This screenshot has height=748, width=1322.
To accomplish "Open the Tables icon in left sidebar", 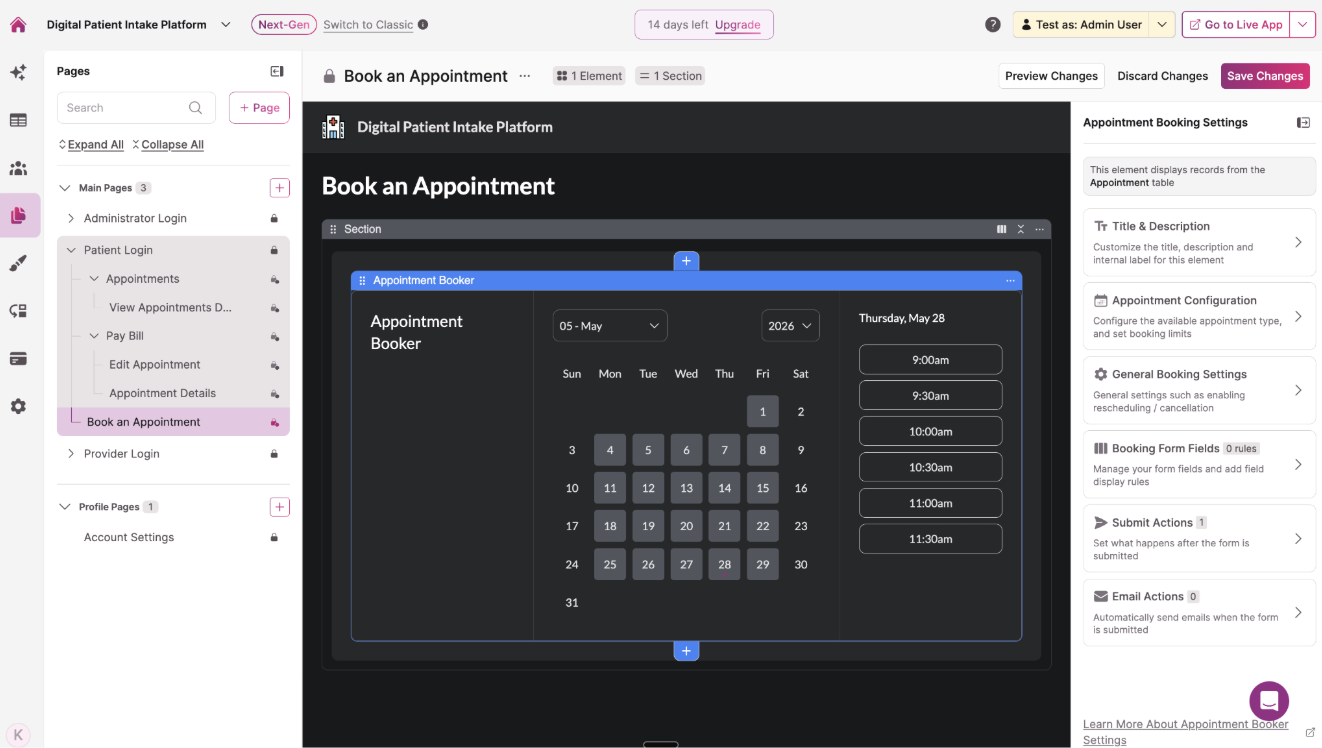I will (18, 120).
